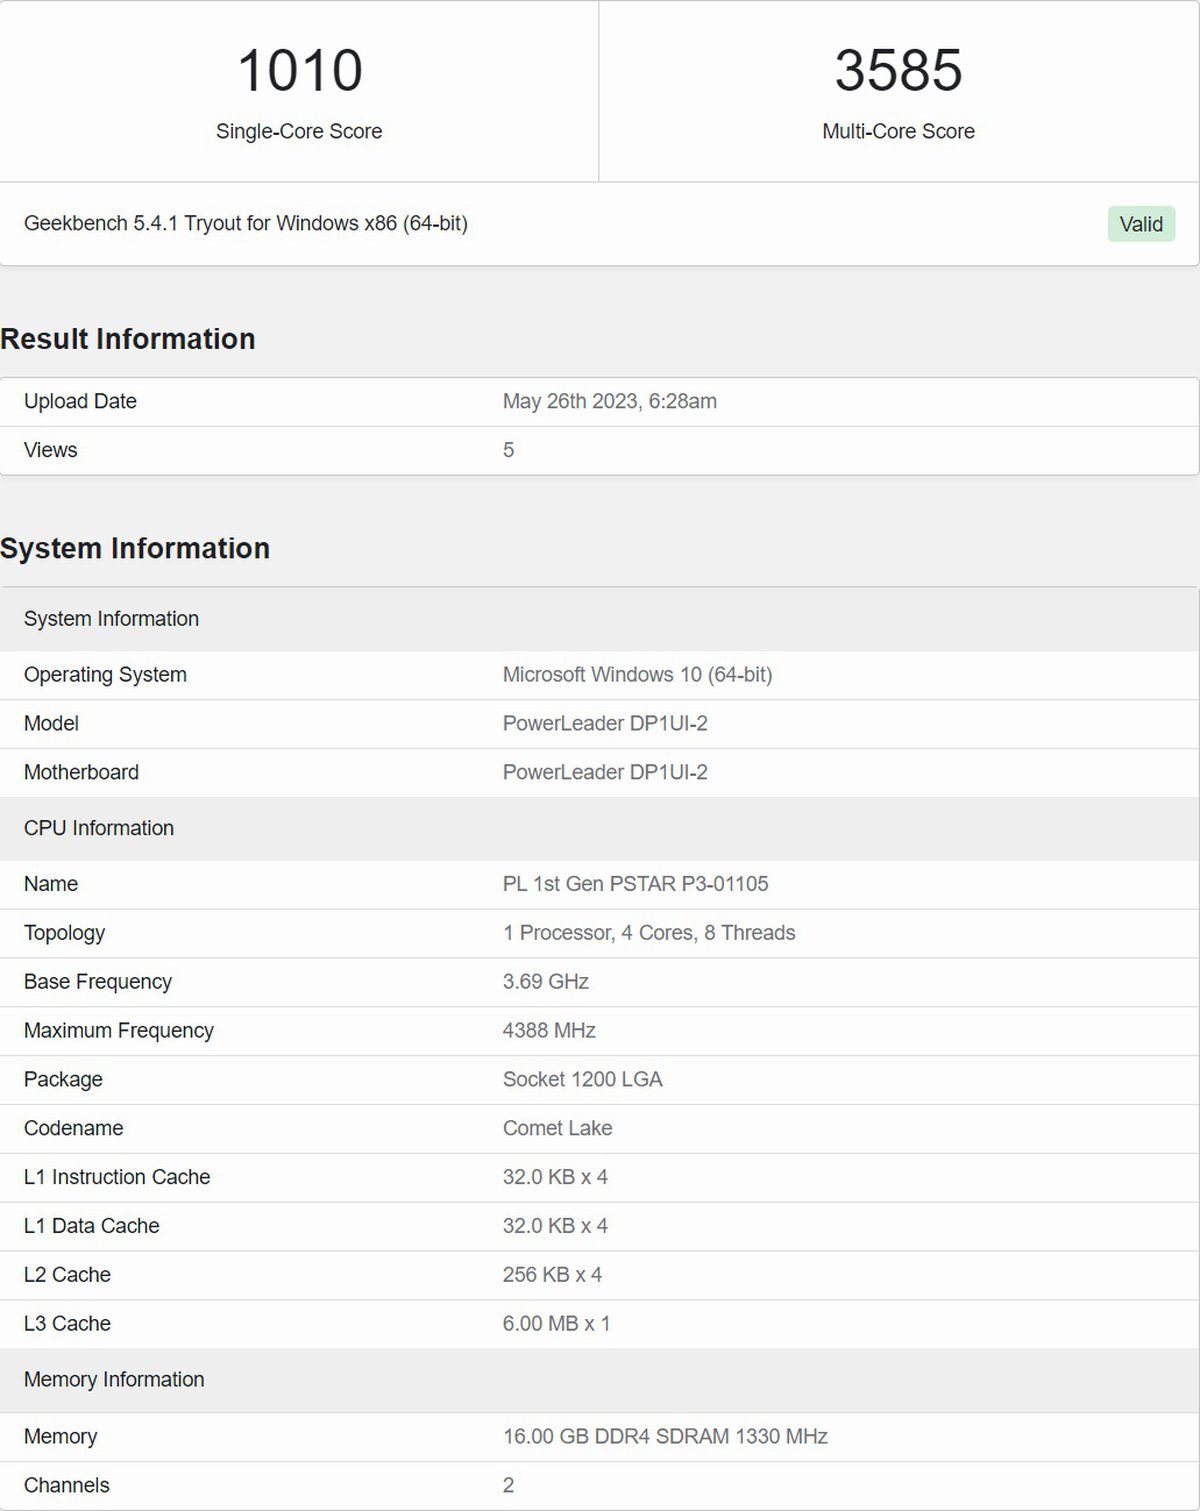Select the Multi-Core Score label
Viewport: 1200px width, 1511px height.
tap(898, 131)
